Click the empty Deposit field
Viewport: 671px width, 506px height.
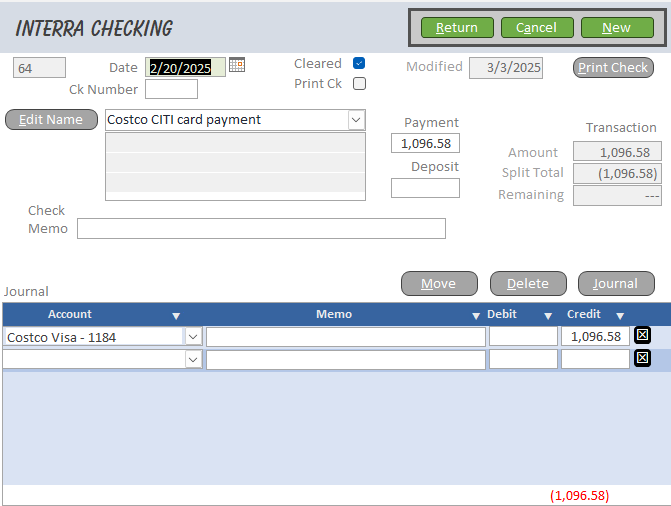click(x=425, y=188)
